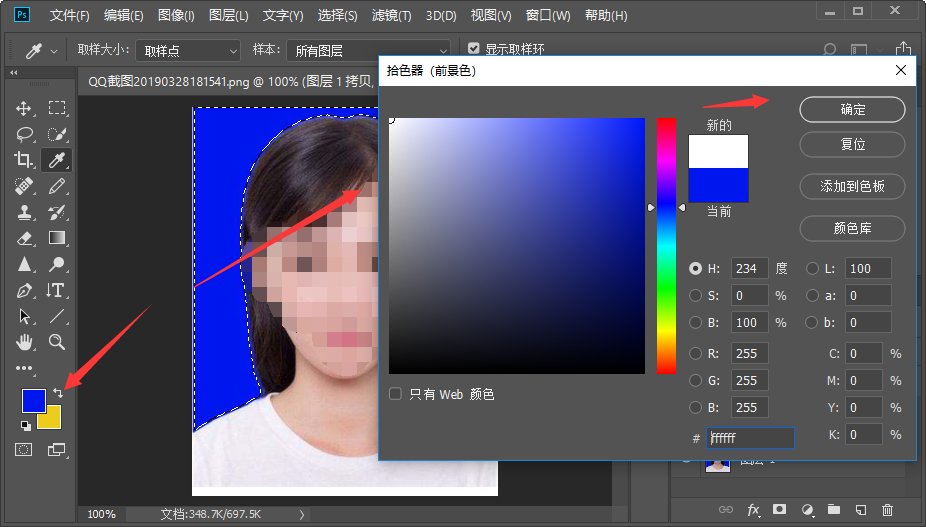Screen dimensions: 926x527
Task: Open the 文件(F) menu
Action: [x=70, y=15]
